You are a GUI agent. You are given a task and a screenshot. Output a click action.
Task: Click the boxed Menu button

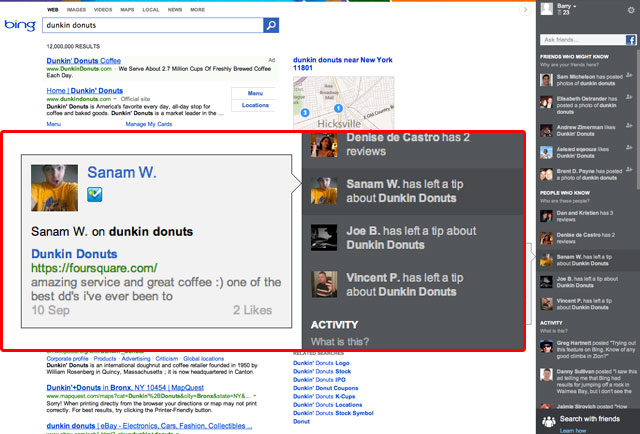pyautogui.click(x=255, y=93)
